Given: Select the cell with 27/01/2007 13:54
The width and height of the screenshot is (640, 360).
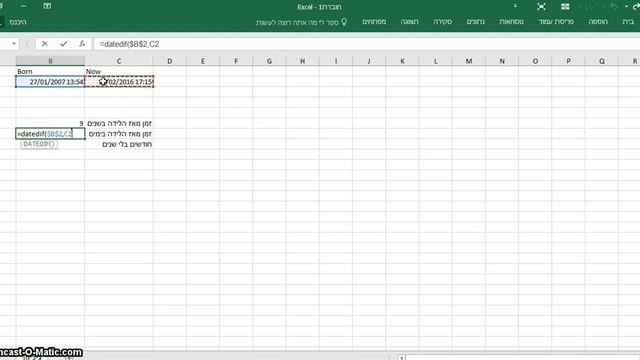Looking at the screenshot, I should click(50, 82).
